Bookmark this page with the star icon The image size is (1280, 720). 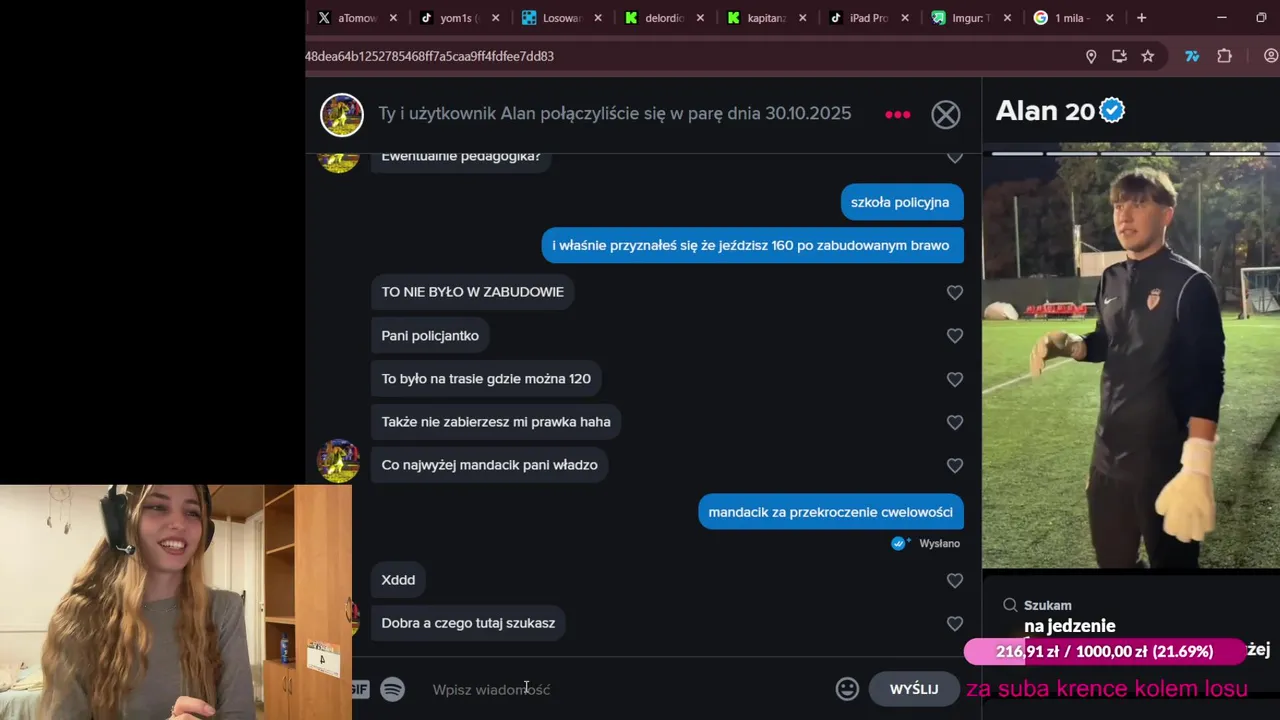tap(1148, 56)
